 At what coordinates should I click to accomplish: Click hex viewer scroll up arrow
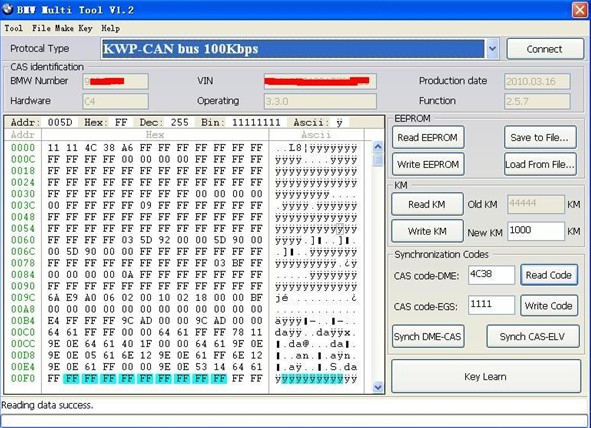(x=378, y=147)
